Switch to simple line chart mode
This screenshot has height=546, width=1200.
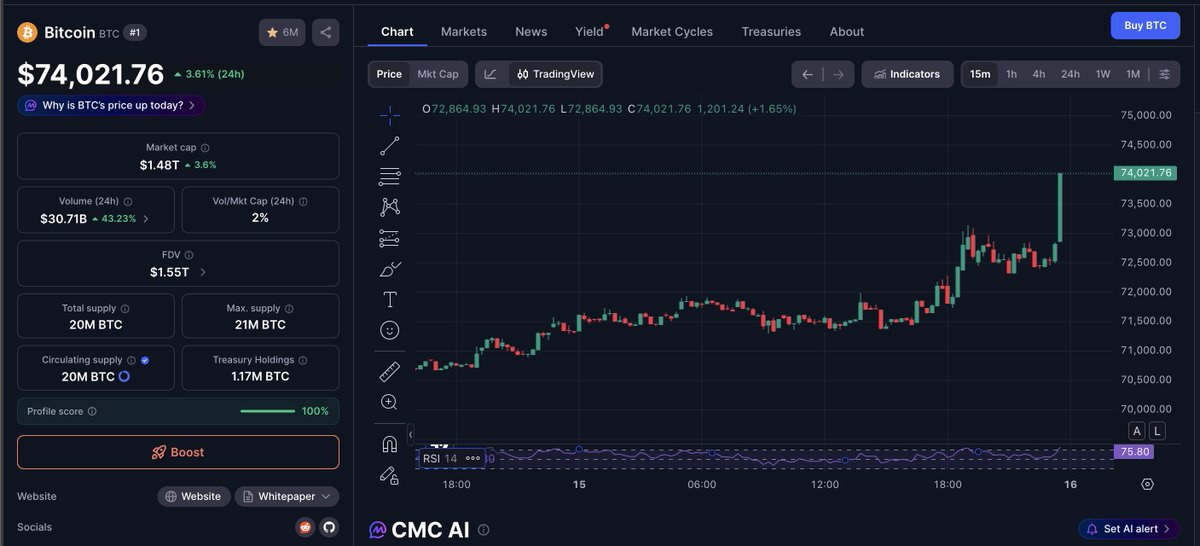pyautogui.click(x=491, y=74)
